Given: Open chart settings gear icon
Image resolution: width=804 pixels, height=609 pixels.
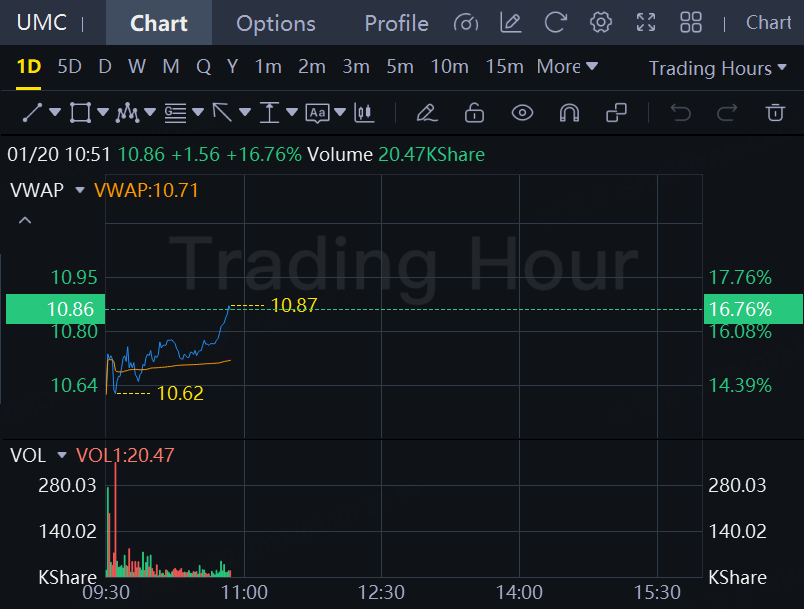Looking at the screenshot, I should click(600, 23).
